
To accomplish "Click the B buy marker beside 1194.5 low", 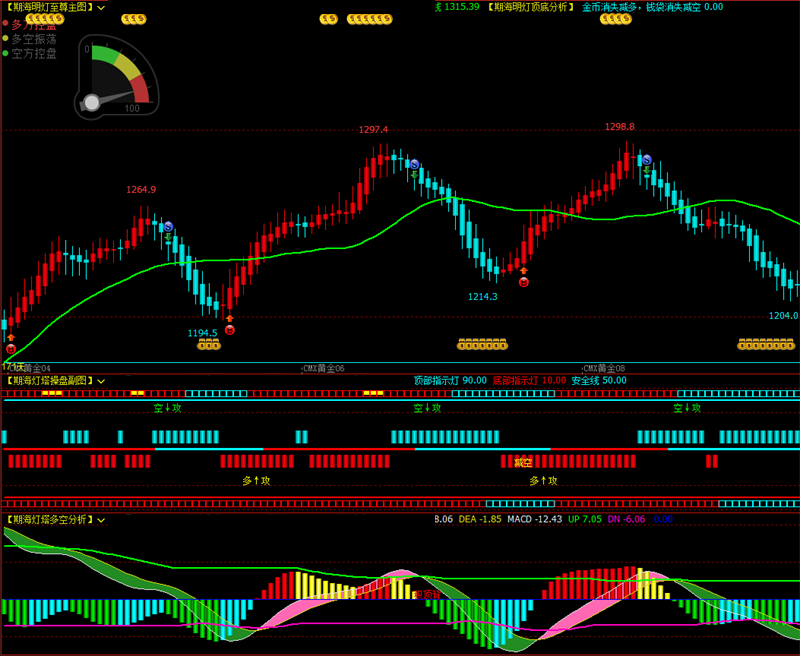I will [230, 330].
